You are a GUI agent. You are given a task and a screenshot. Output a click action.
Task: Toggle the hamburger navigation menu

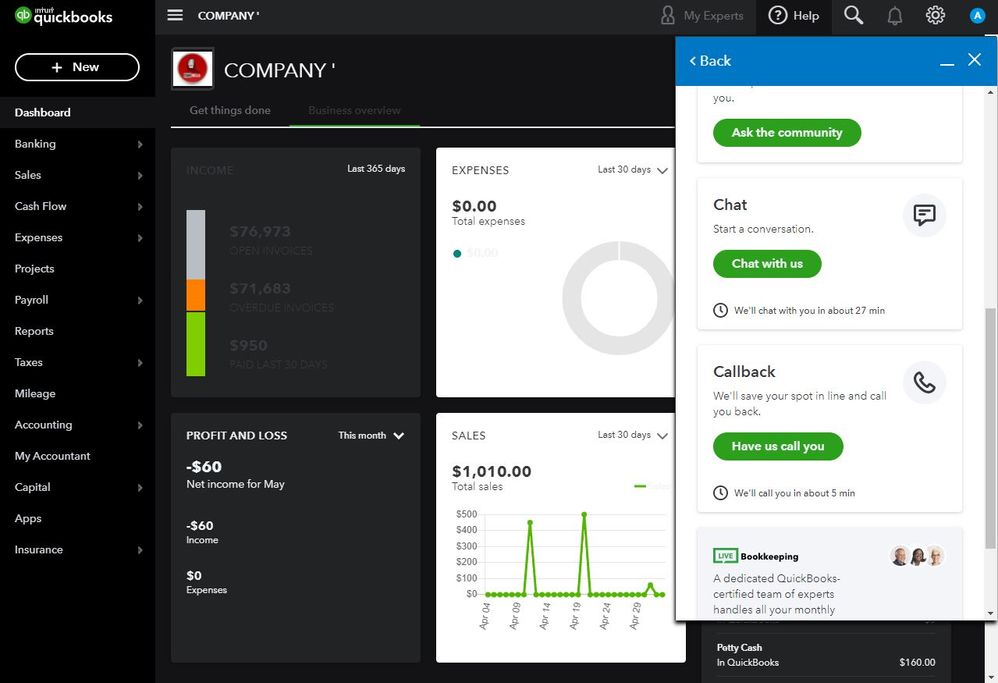point(175,15)
